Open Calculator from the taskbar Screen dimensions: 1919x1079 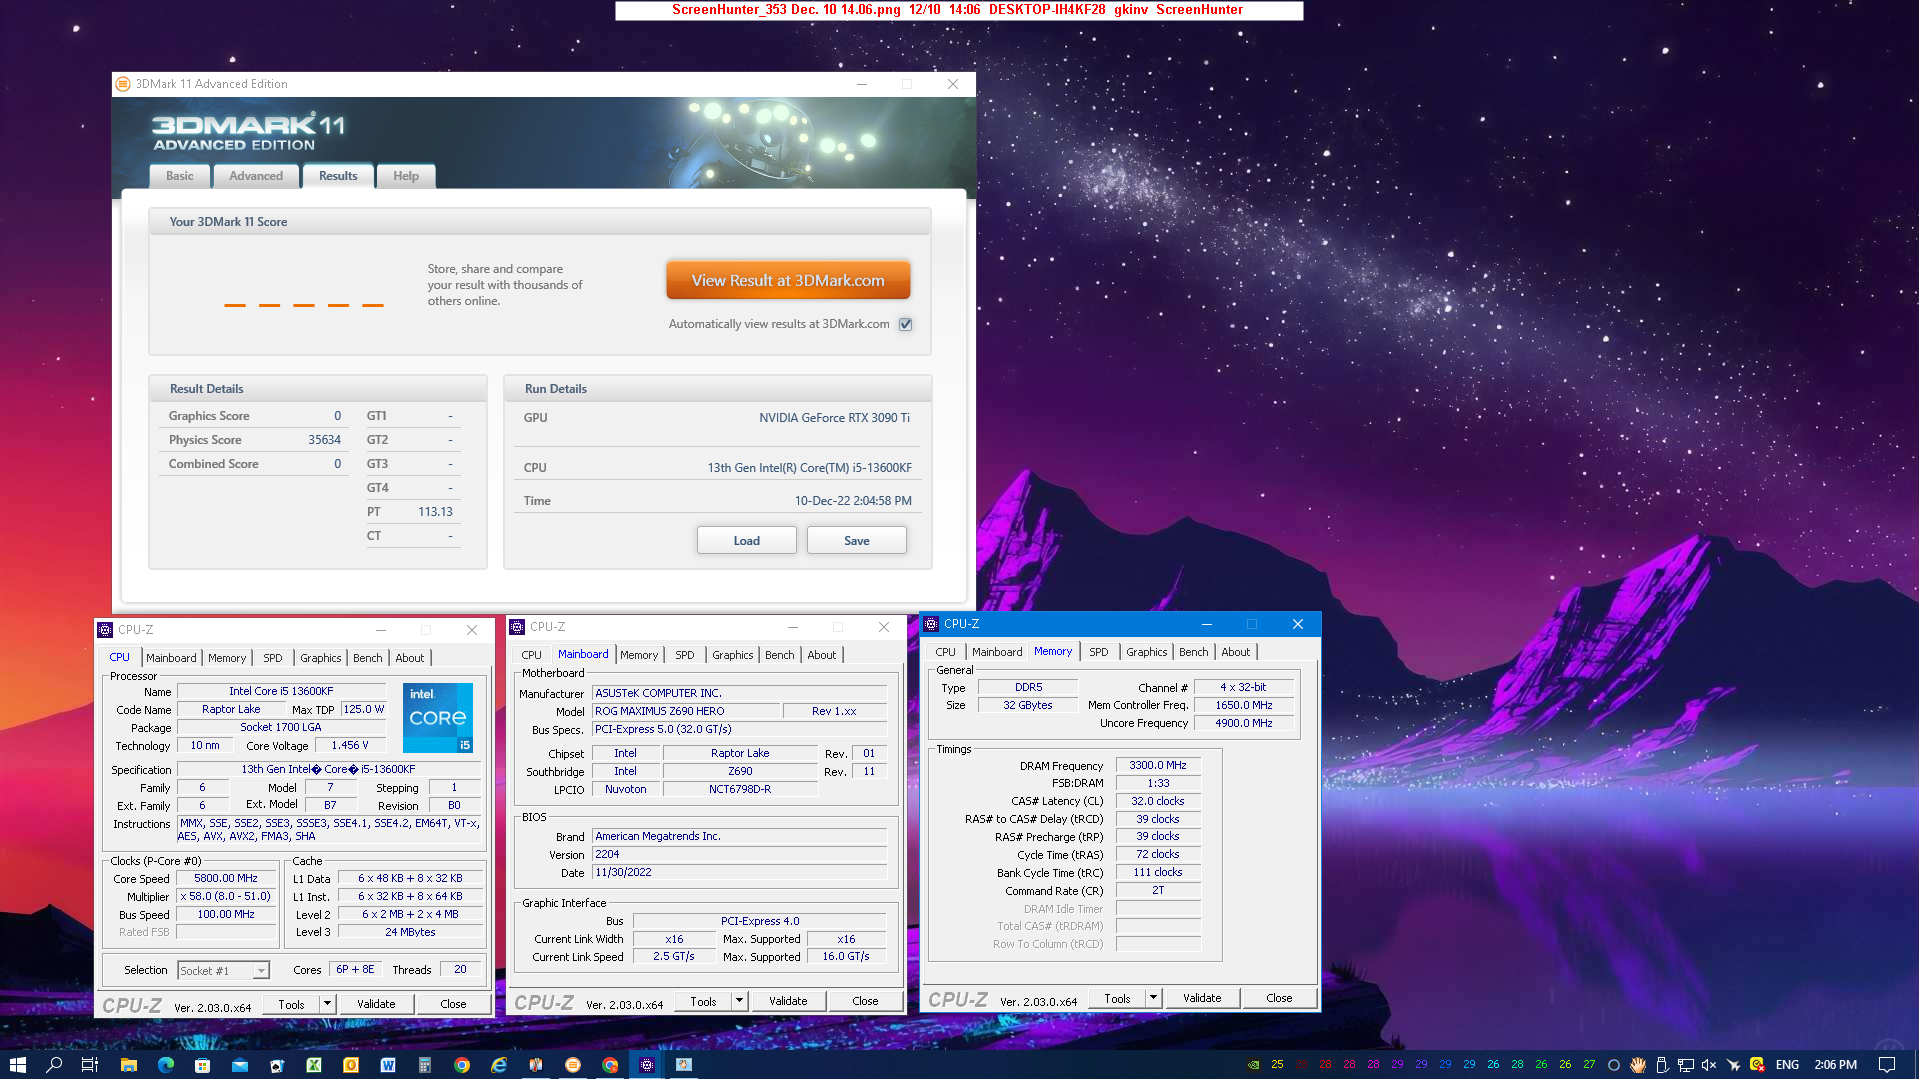click(425, 1064)
